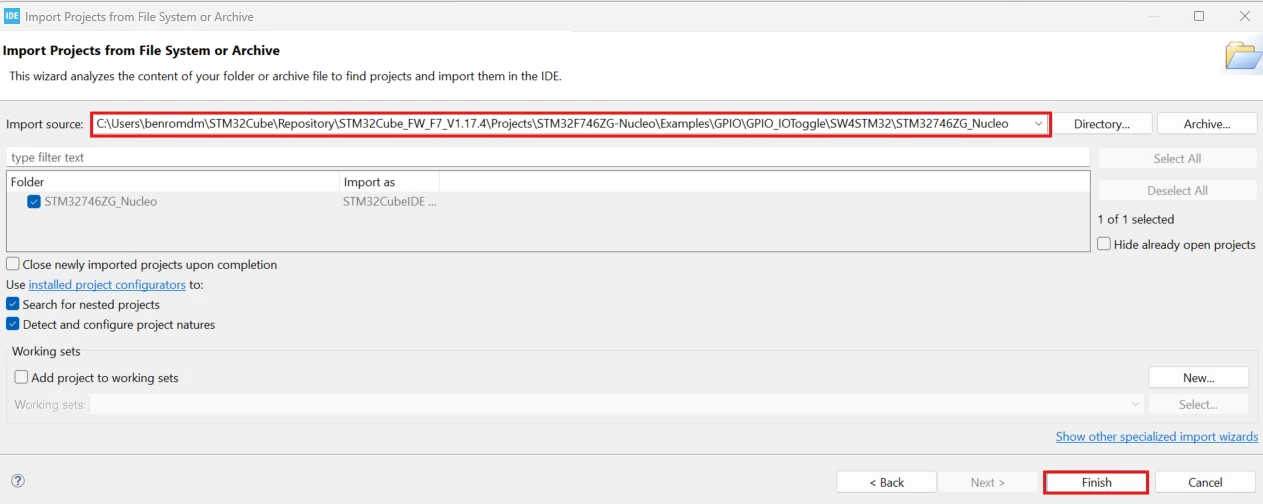Select the STM32746ZG_Nucleo folder row

click(547, 201)
